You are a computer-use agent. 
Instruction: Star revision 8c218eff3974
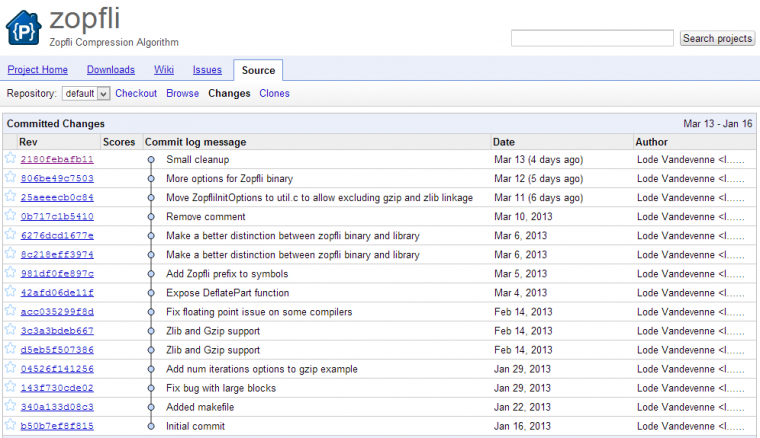tap(10, 253)
